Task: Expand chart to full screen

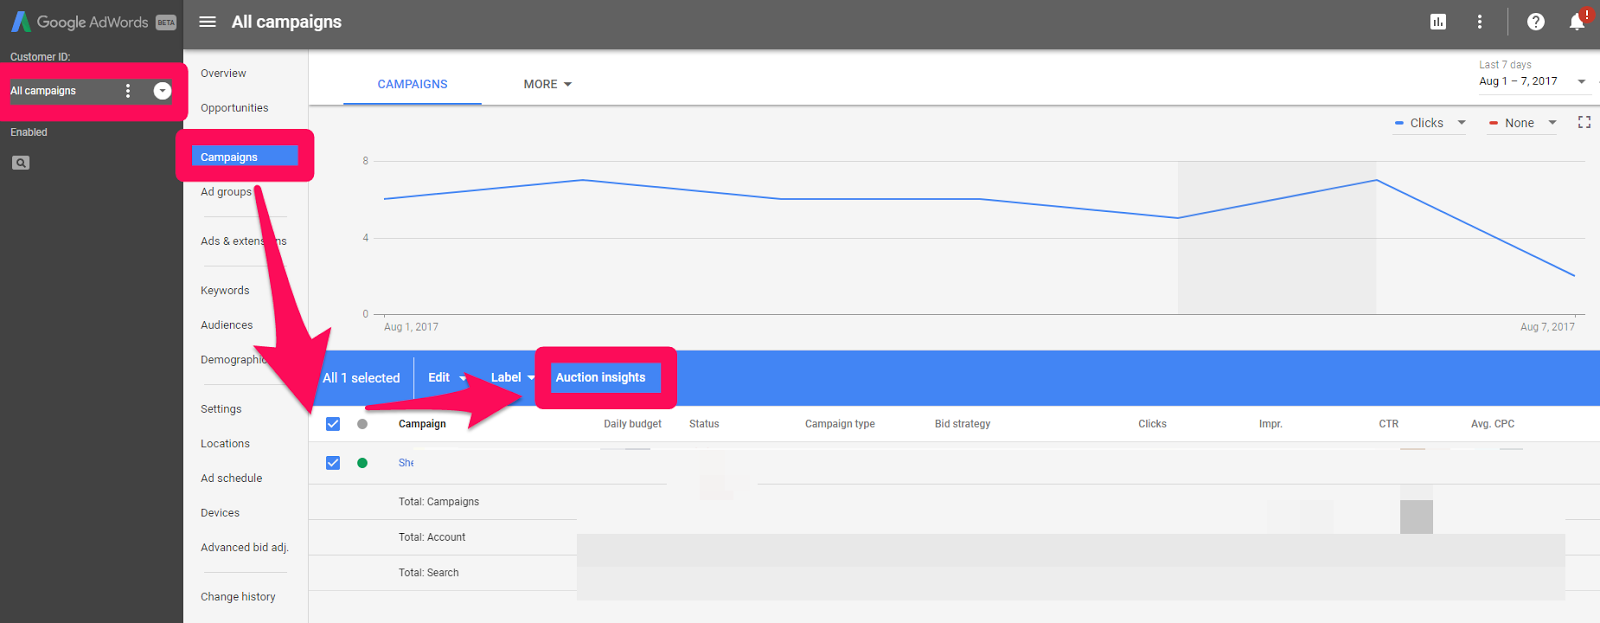Action: point(1584,122)
